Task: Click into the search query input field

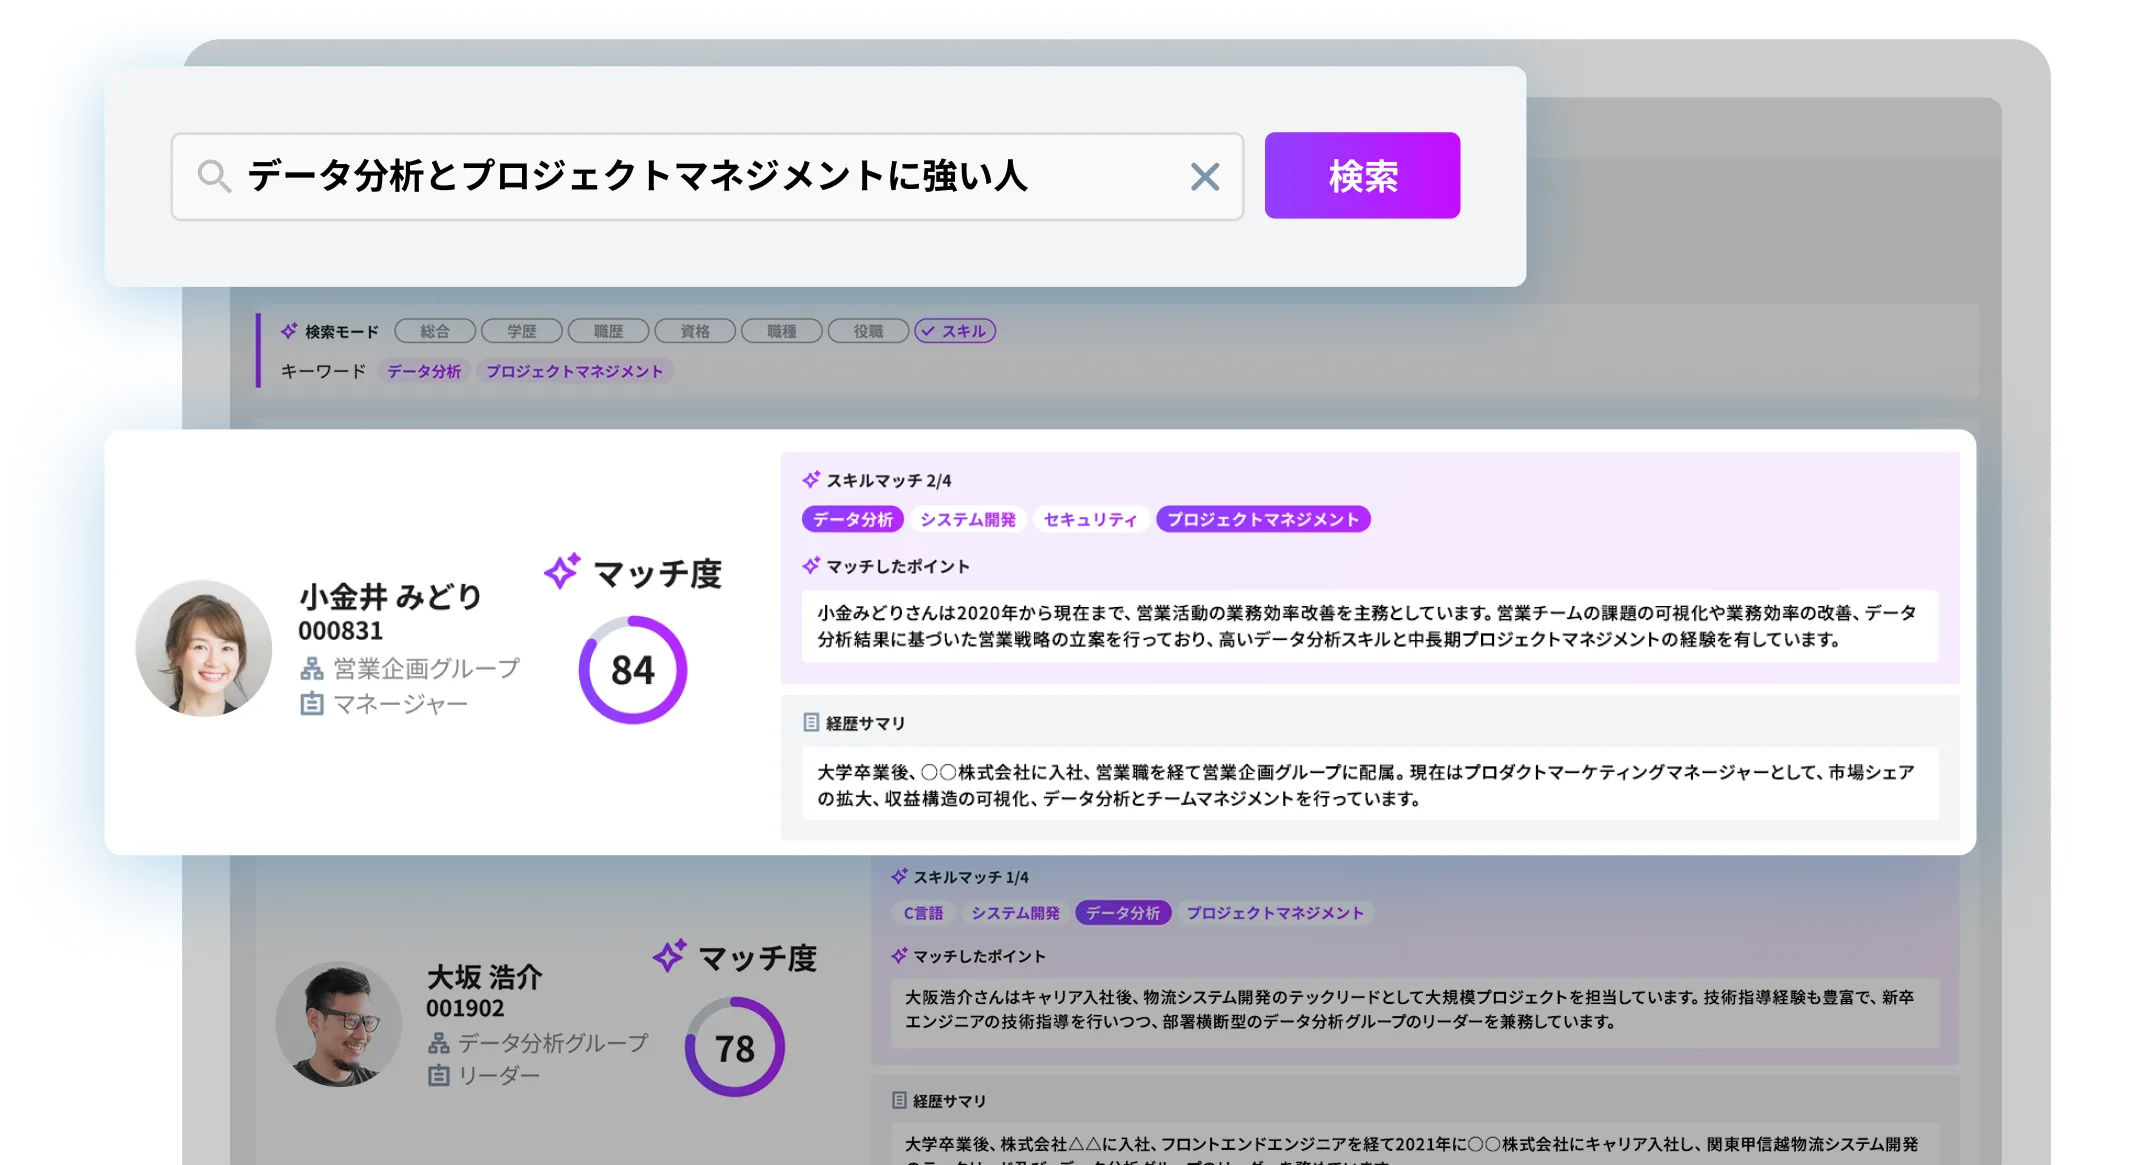Action: 700,177
